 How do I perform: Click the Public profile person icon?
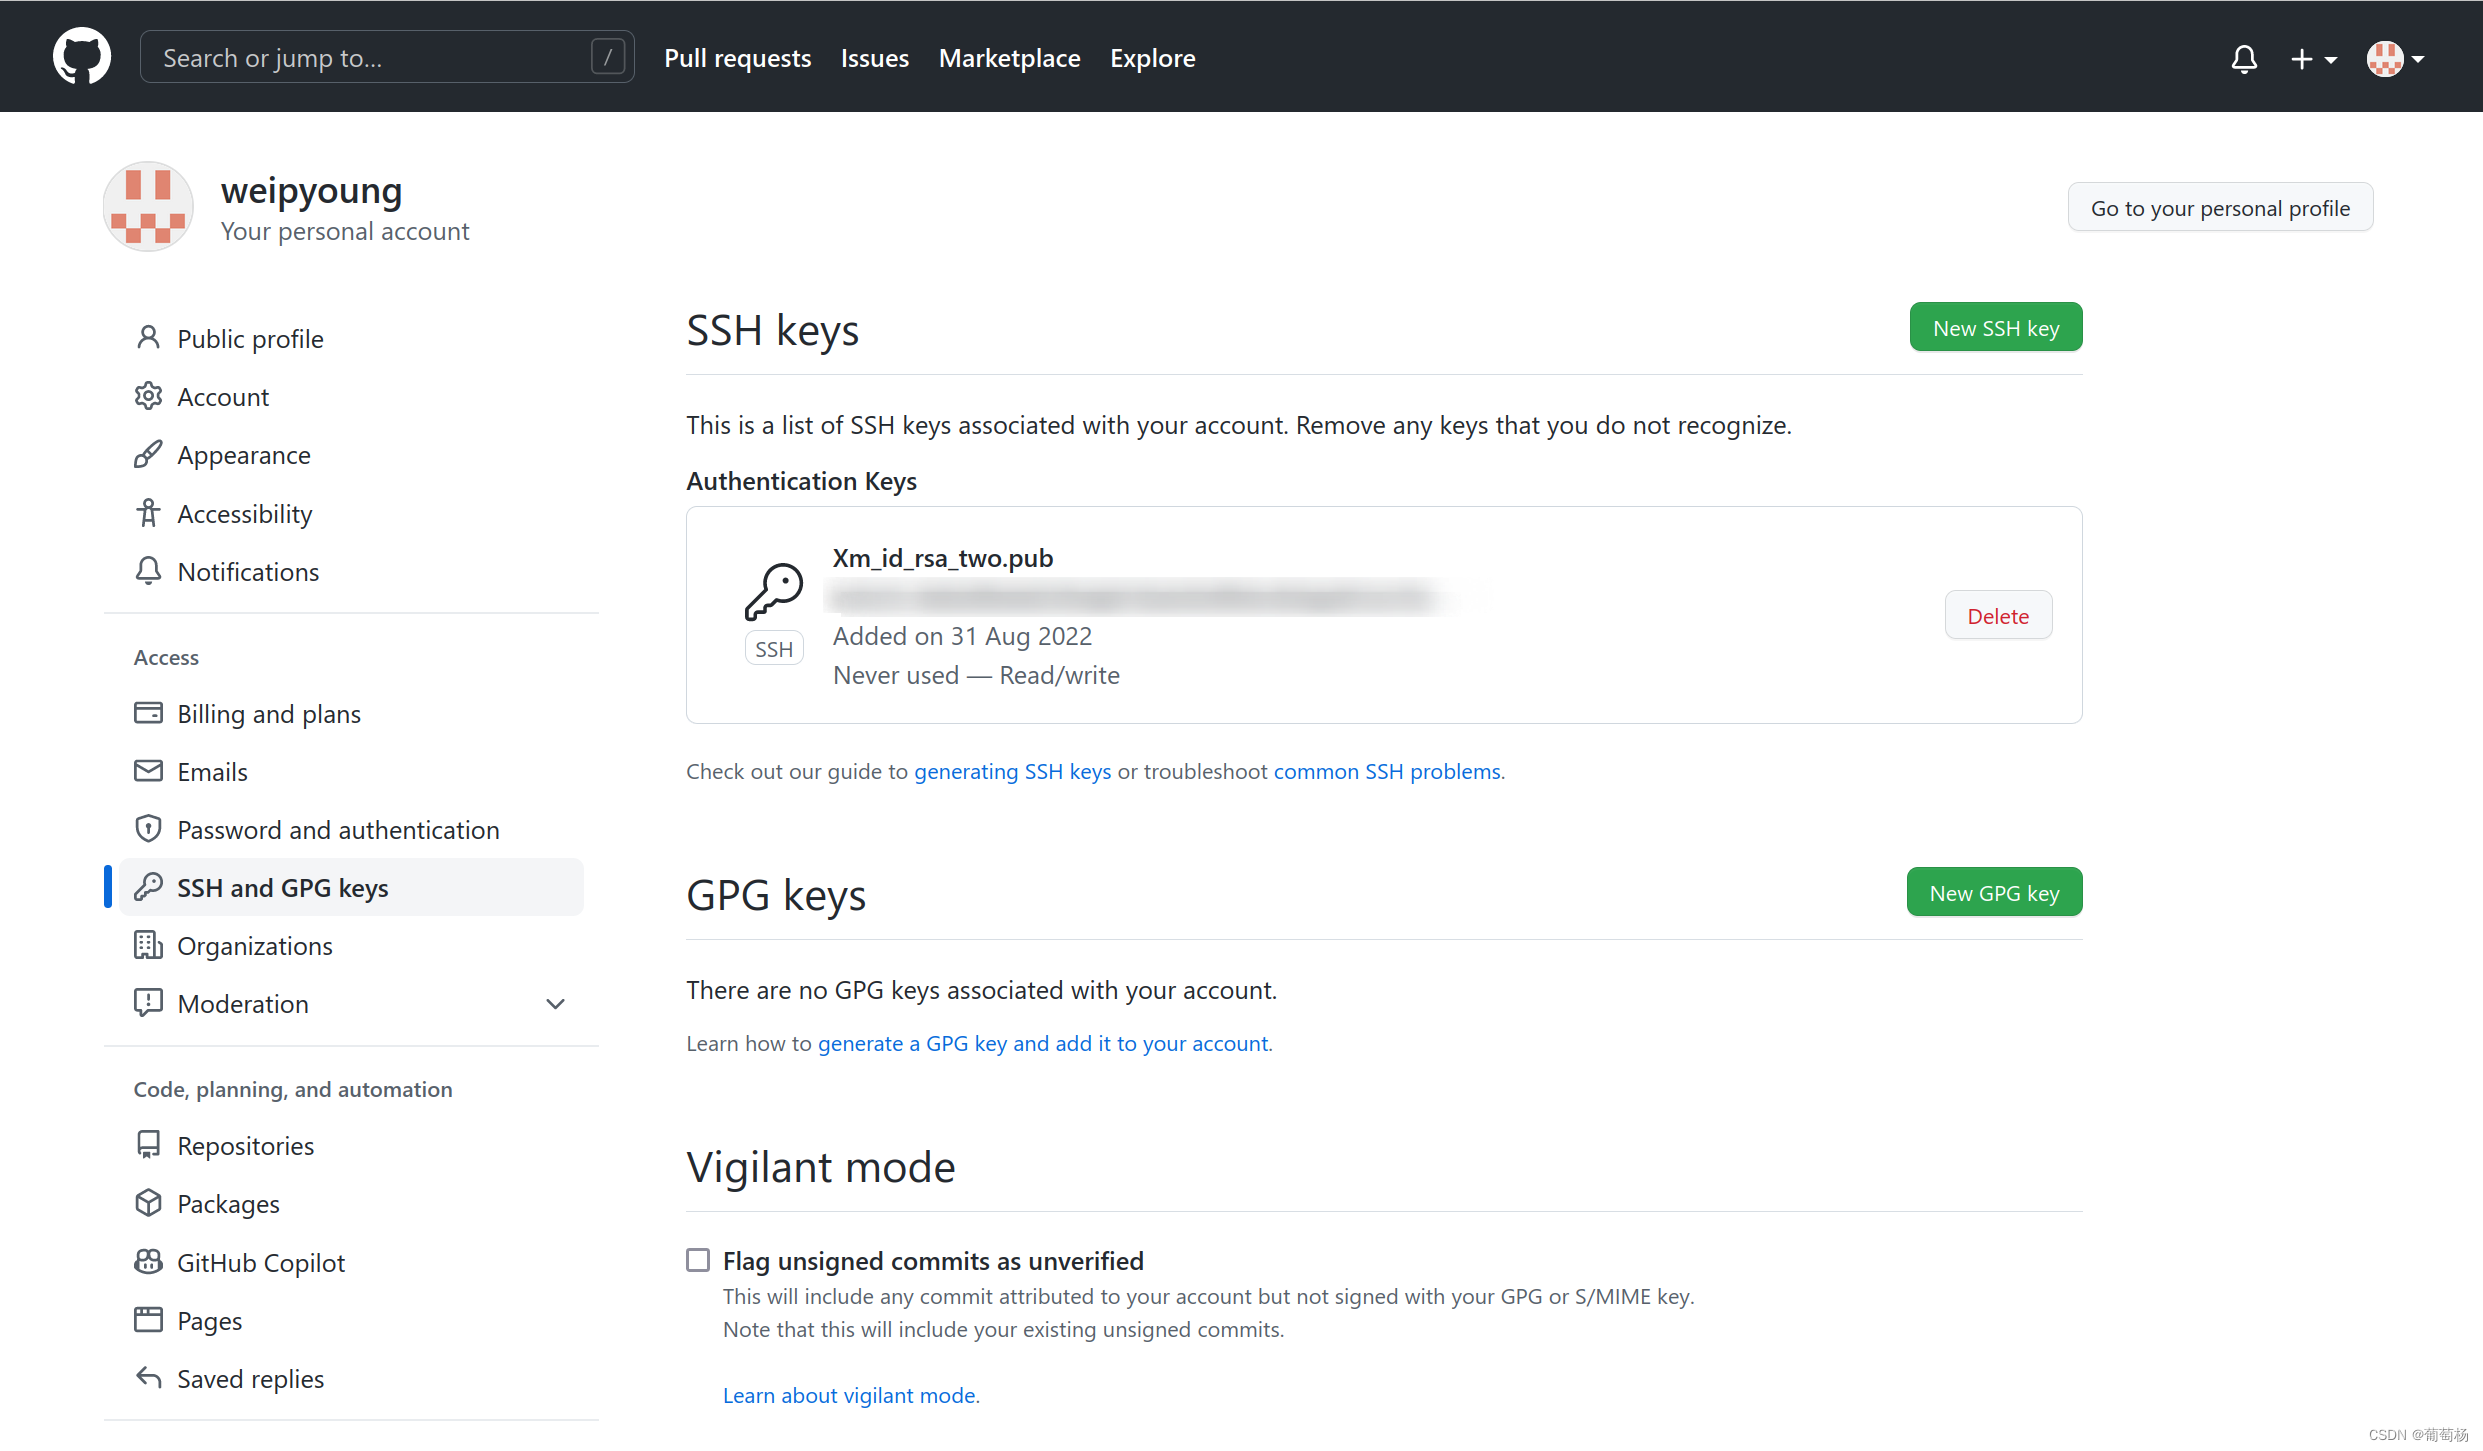[x=148, y=338]
